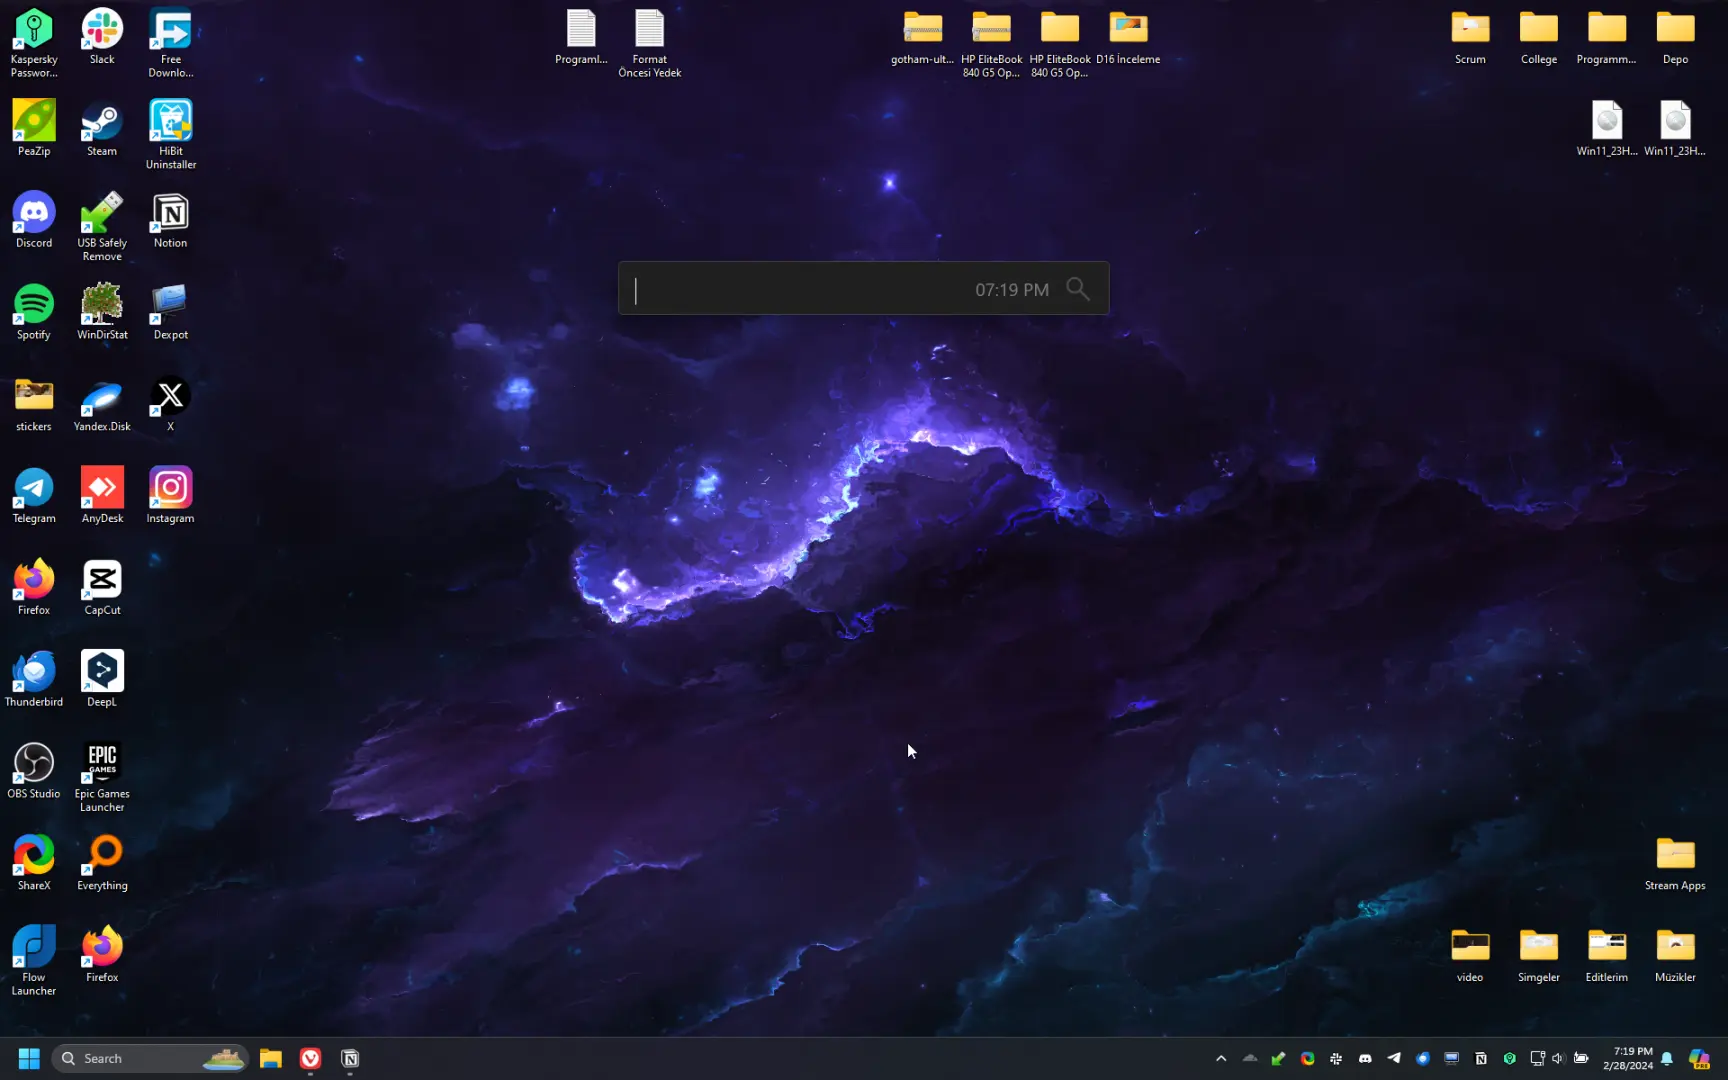Click the Notion tray icon
This screenshot has height=1080, width=1728.
[x=1481, y=1058]
